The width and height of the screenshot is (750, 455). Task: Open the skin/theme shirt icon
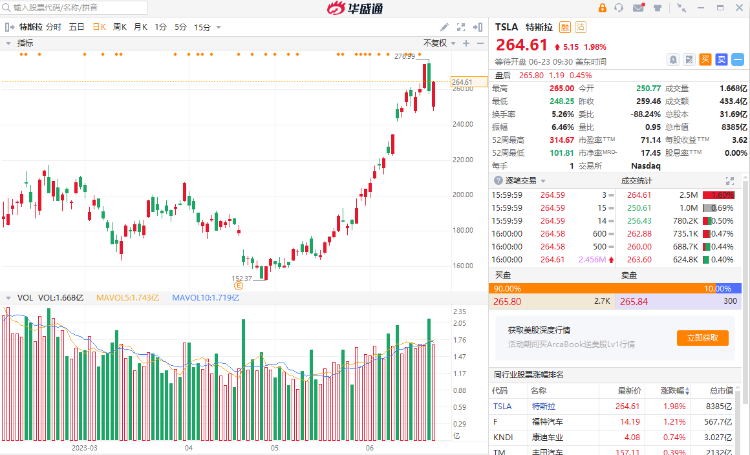(x=658, y=8)
